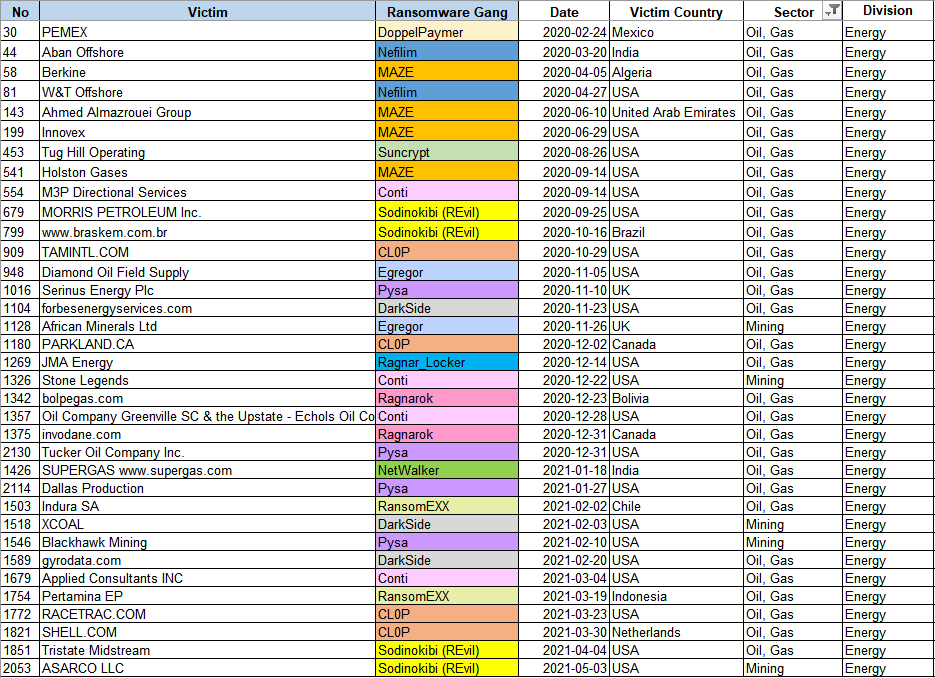
Task: Select the Victim column header
Action: coord(208,11)
